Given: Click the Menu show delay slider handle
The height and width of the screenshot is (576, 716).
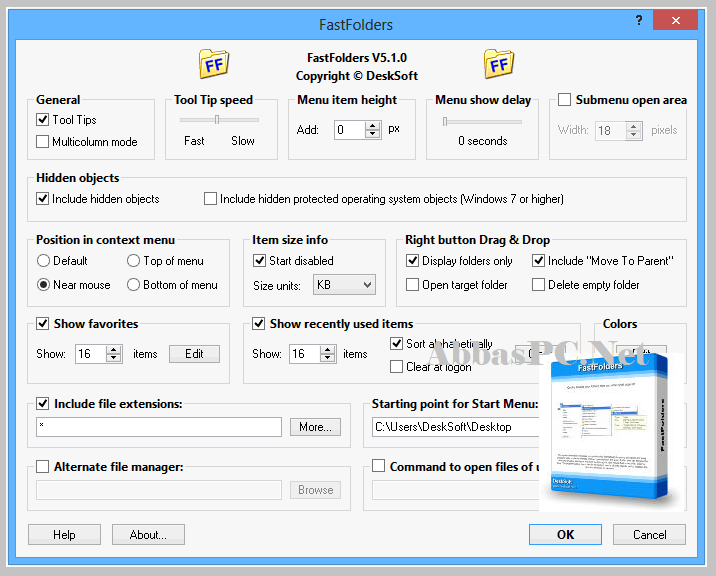Looking at the screenshot, I should (445, 122).
